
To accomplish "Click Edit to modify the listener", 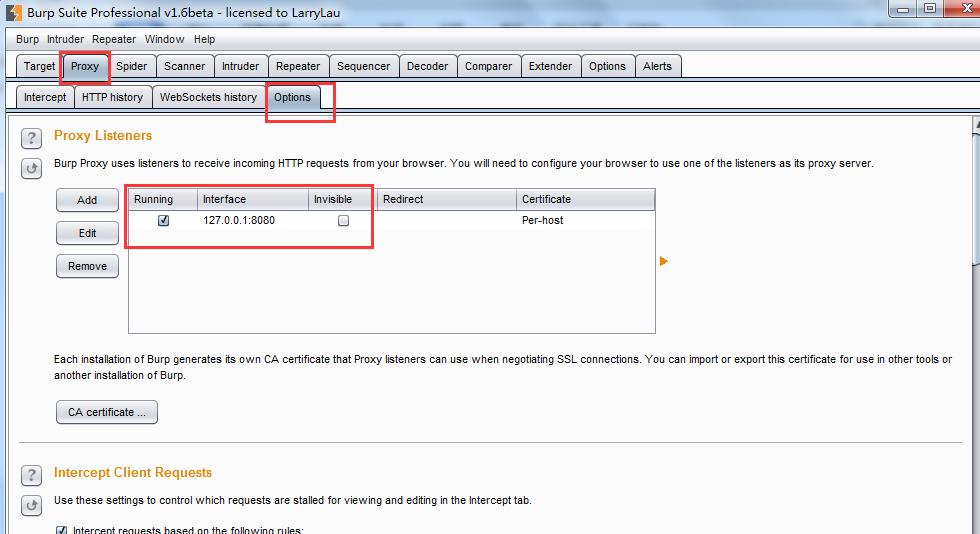I will (x=87, y=233).
